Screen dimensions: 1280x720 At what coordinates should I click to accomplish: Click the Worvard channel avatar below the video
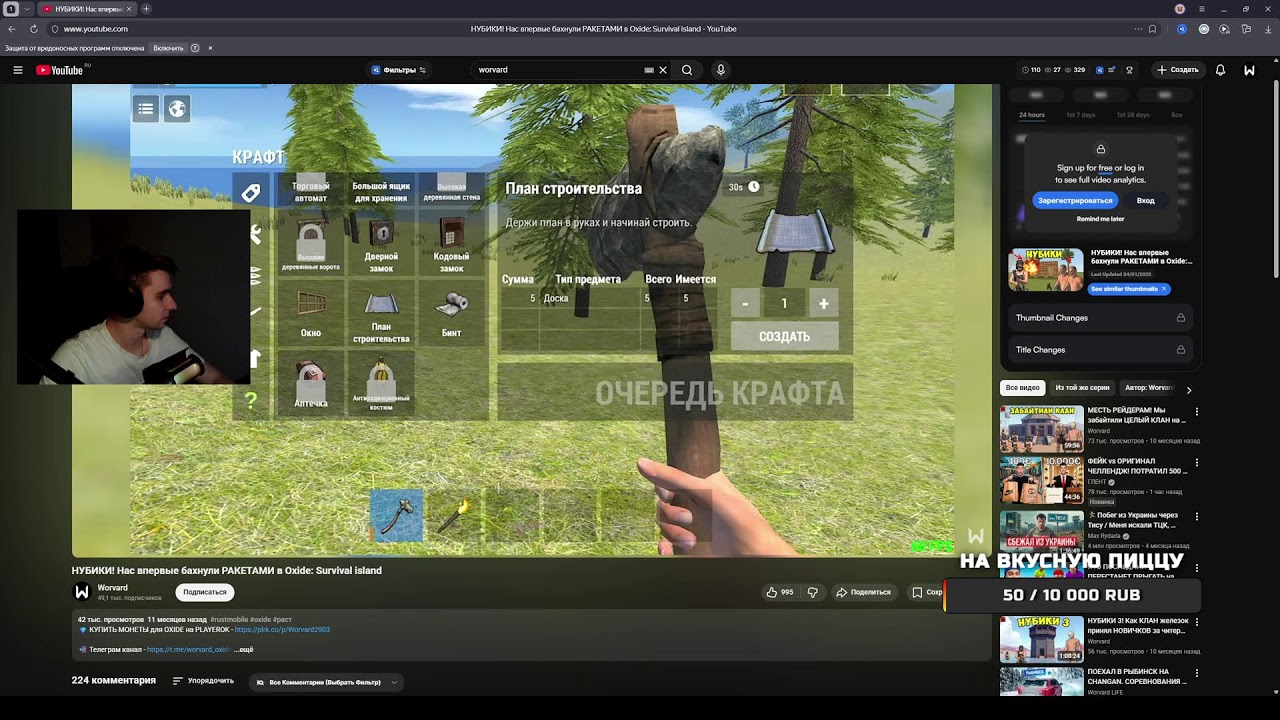82,592
